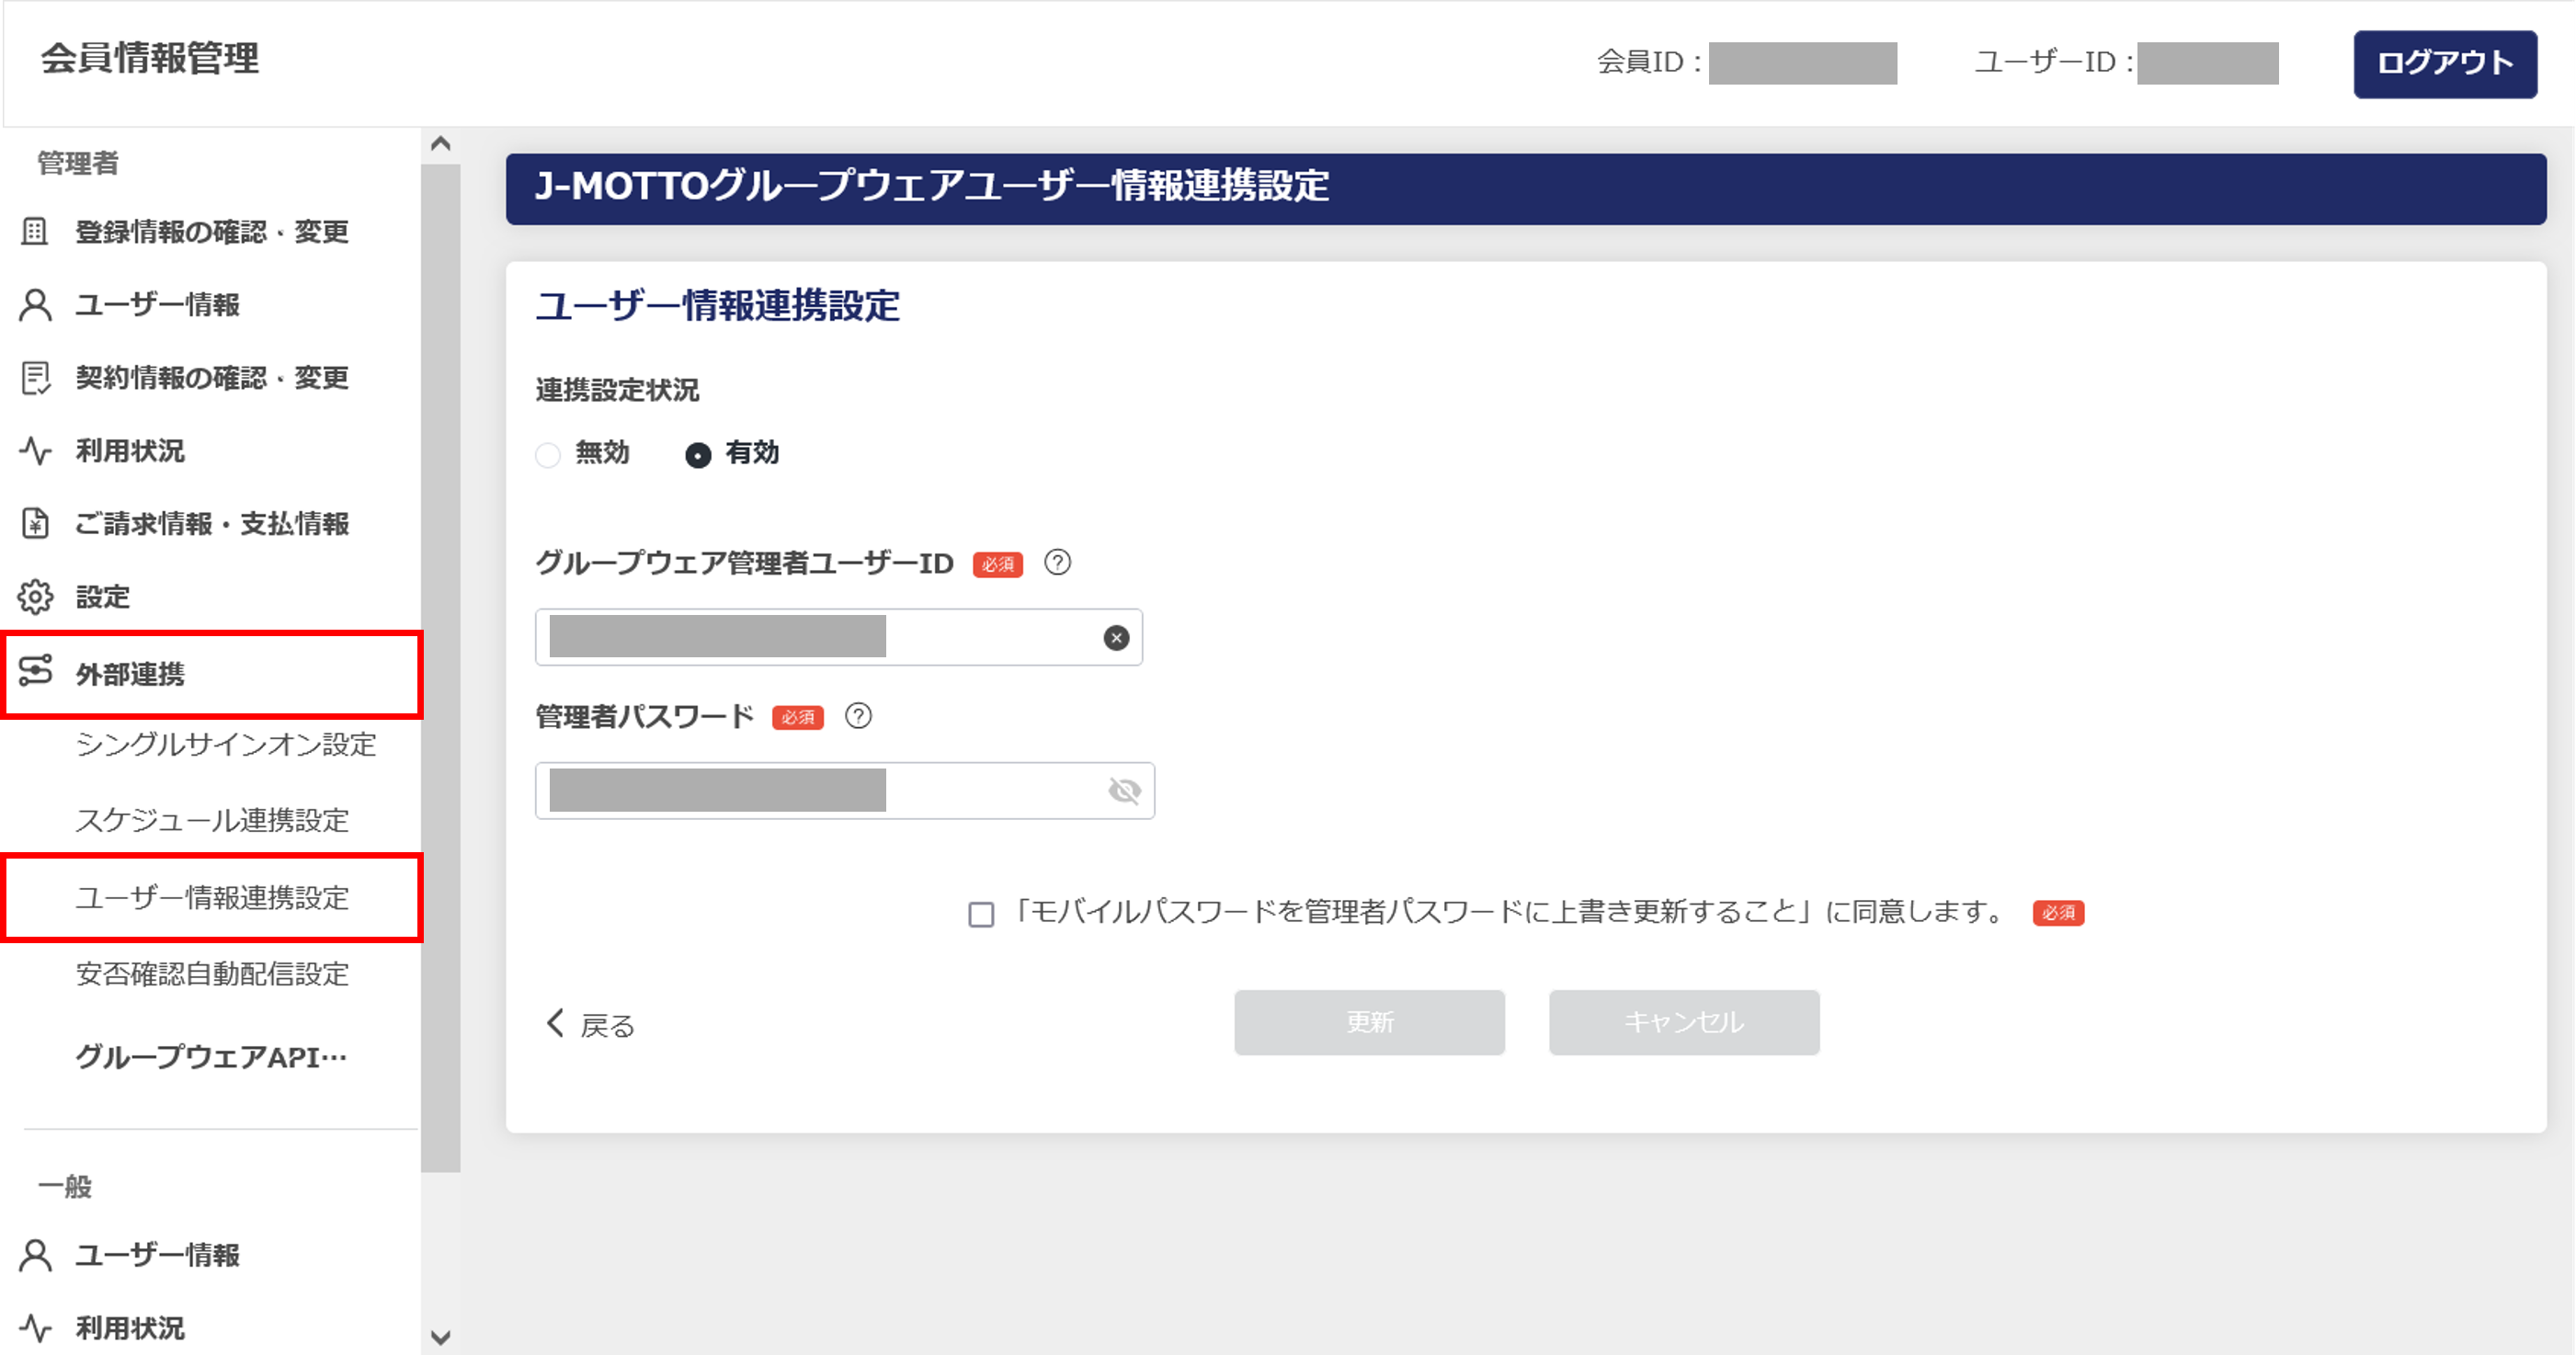2576x1355 pixels.
Task: Click the 戻る link
Action: click(x=607, y=1026)
